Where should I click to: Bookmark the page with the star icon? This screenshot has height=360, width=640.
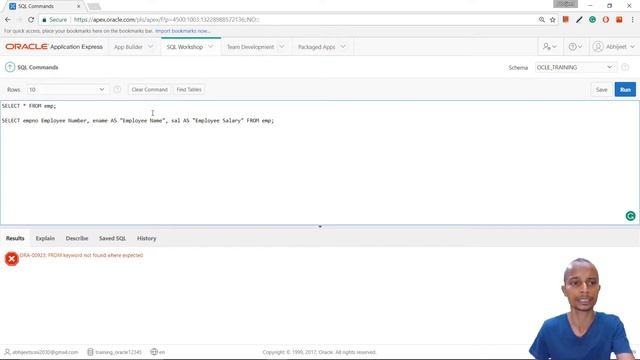pos(553,20)
